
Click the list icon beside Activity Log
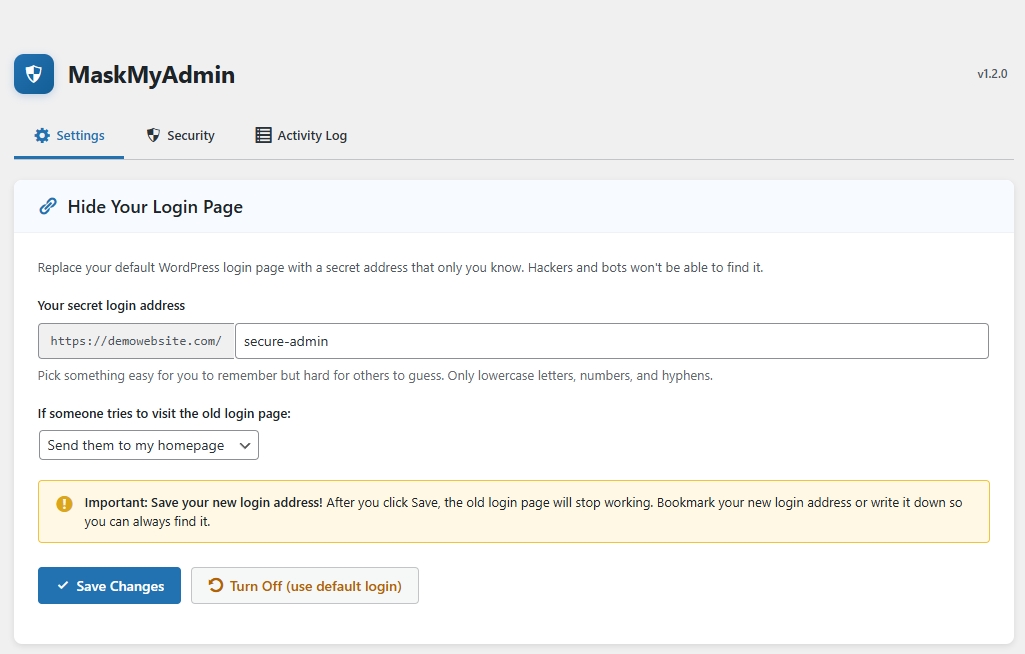(263, 135)
